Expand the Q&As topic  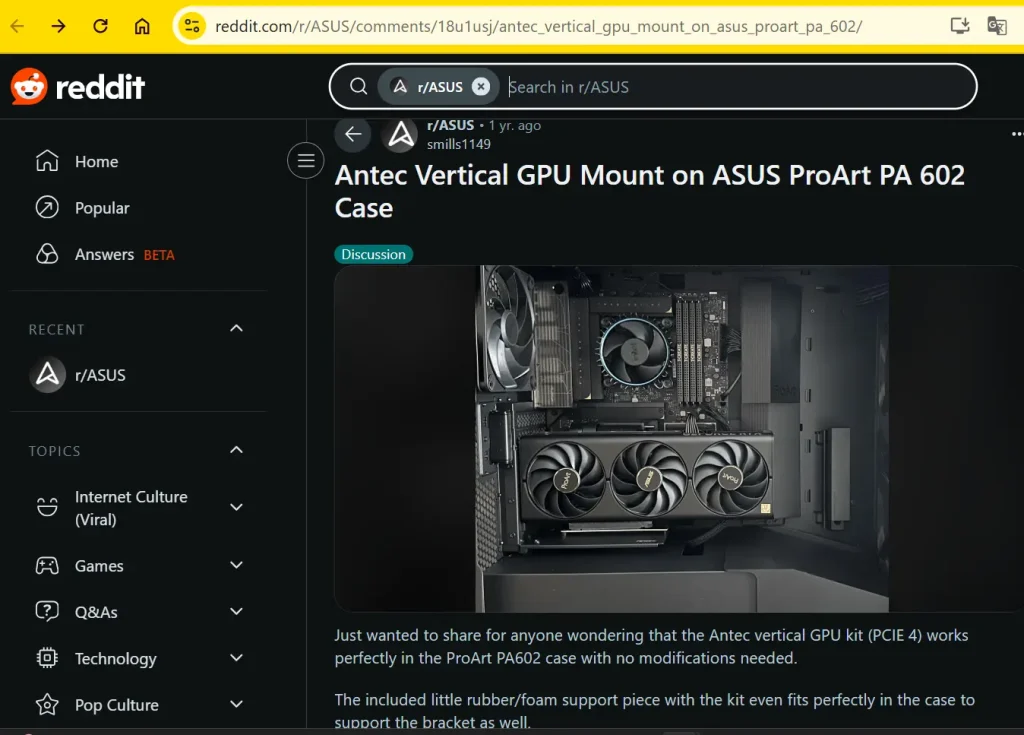[x=236, y=612]
